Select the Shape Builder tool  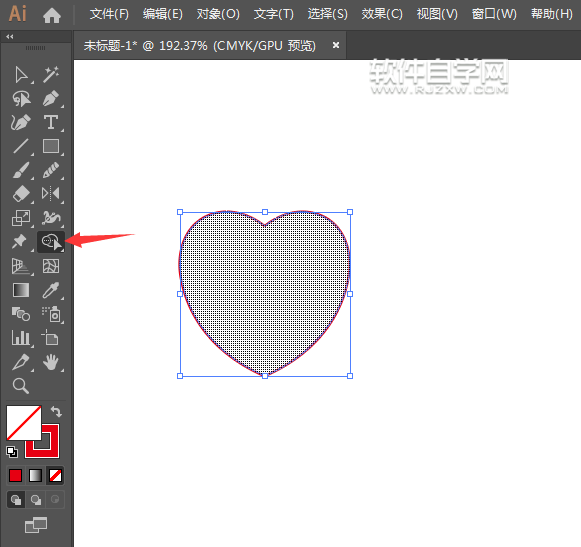(x=51, y=242)
